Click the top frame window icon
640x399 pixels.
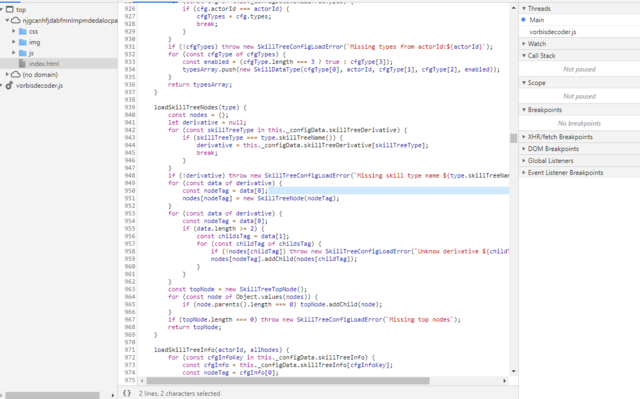pyautogui.click(x=9, y=9)
